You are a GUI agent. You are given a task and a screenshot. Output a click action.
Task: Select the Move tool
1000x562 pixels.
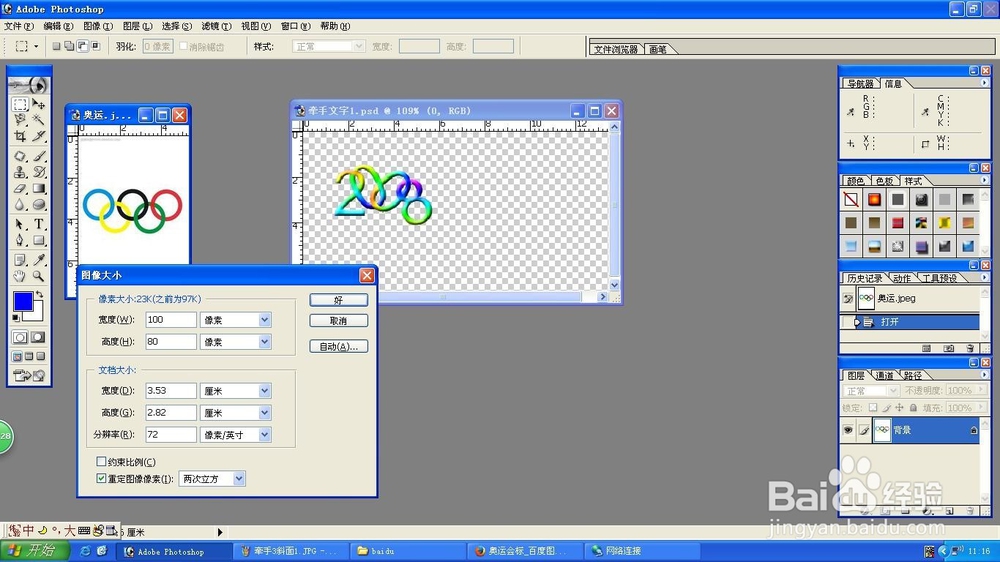pyautogui.click(x=39, y=104)
